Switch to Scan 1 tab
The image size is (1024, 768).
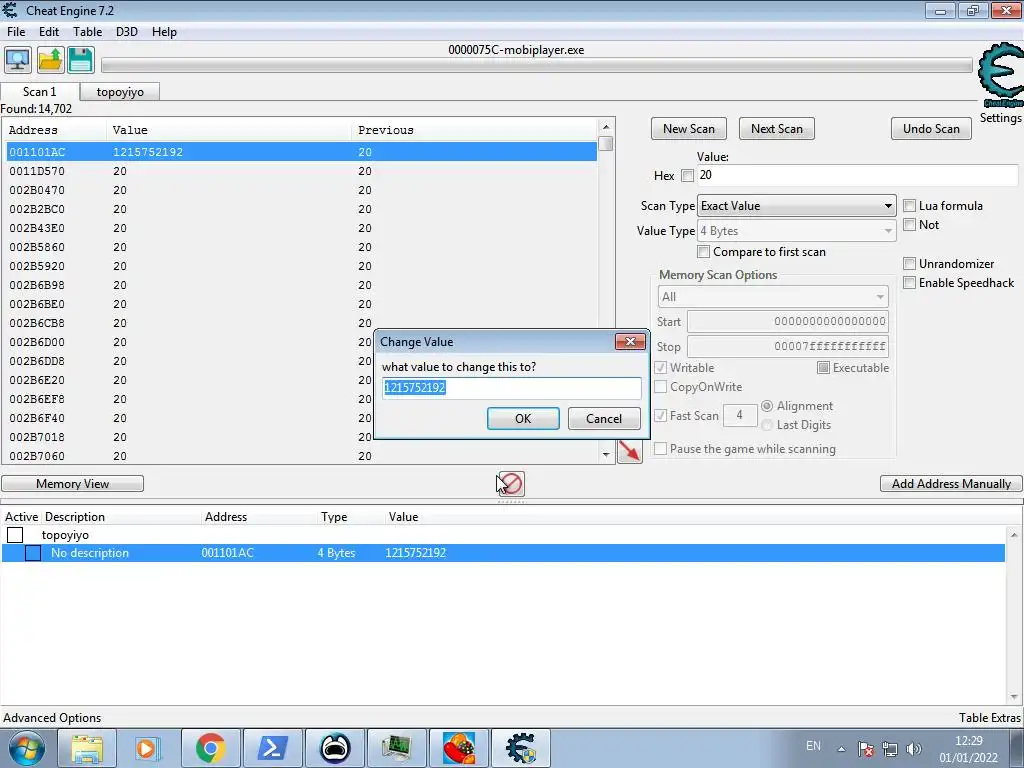point(39,91)
